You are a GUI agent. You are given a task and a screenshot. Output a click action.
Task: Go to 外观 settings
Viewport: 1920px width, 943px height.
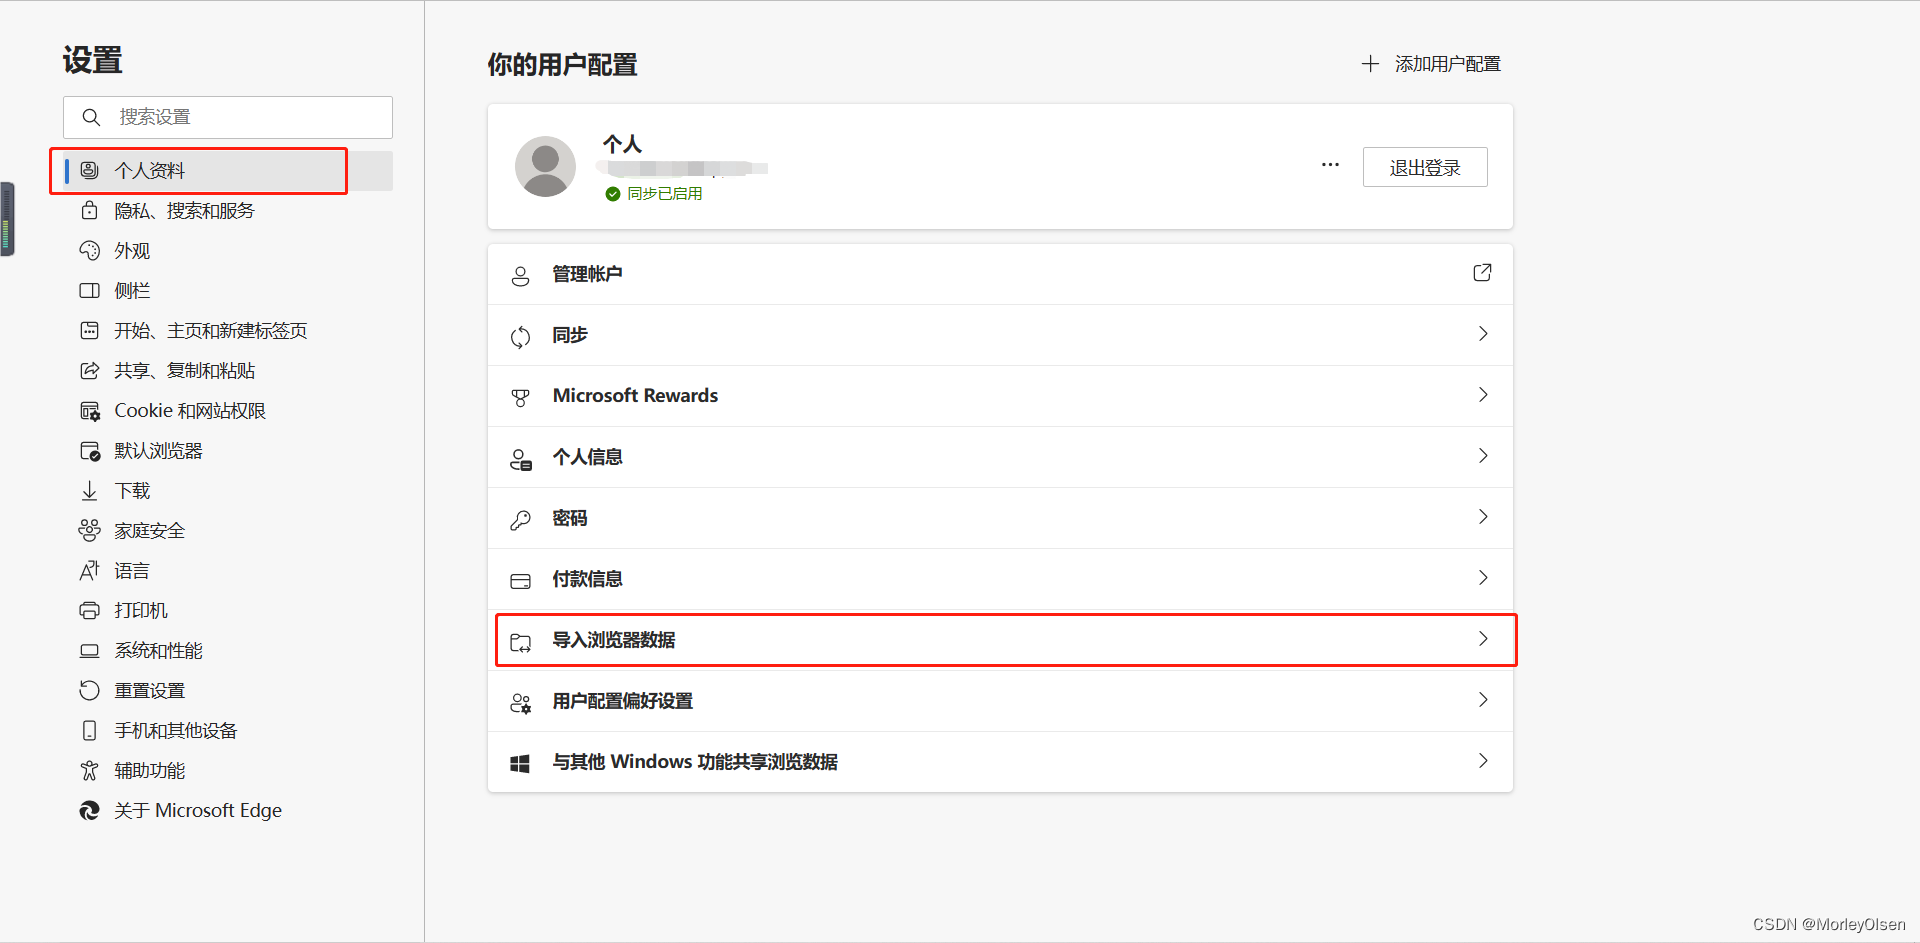[x=228, y=250]
